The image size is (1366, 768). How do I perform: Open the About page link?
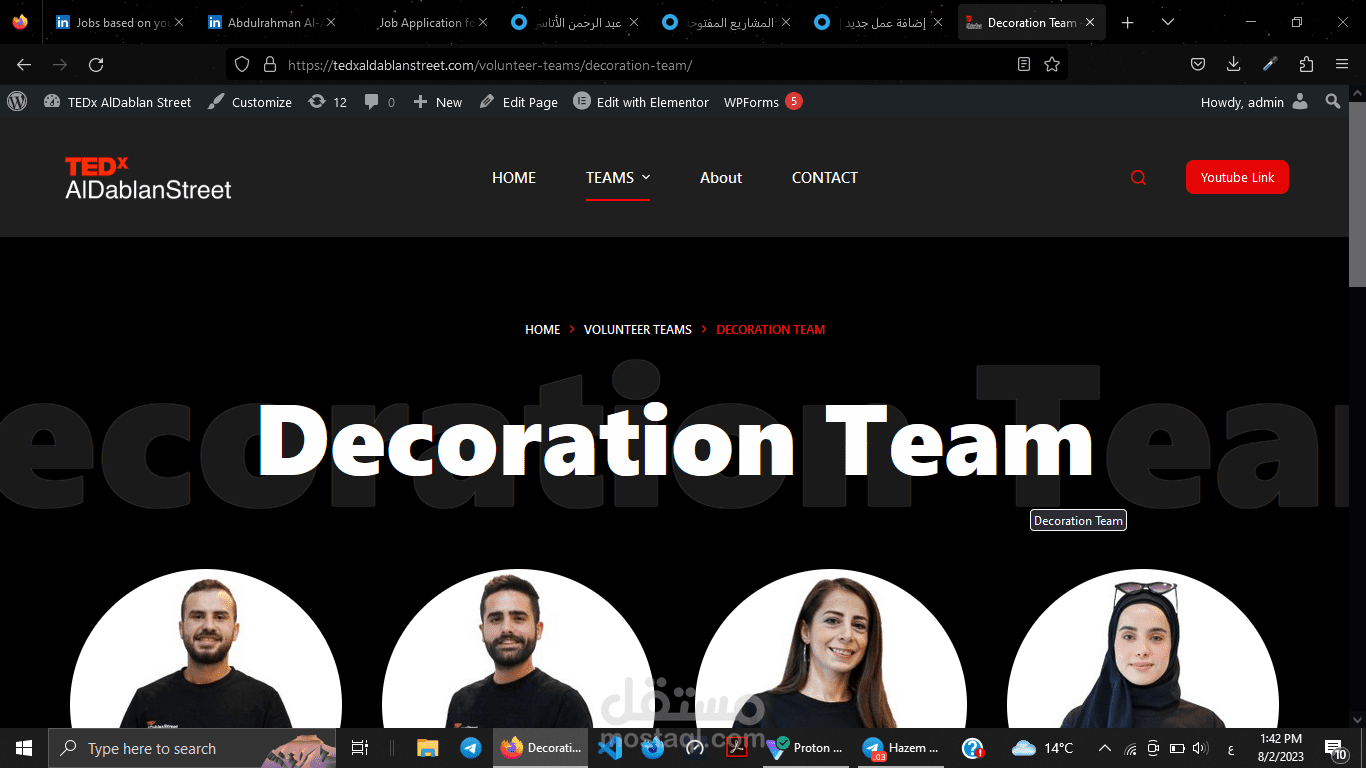(721, 177)
